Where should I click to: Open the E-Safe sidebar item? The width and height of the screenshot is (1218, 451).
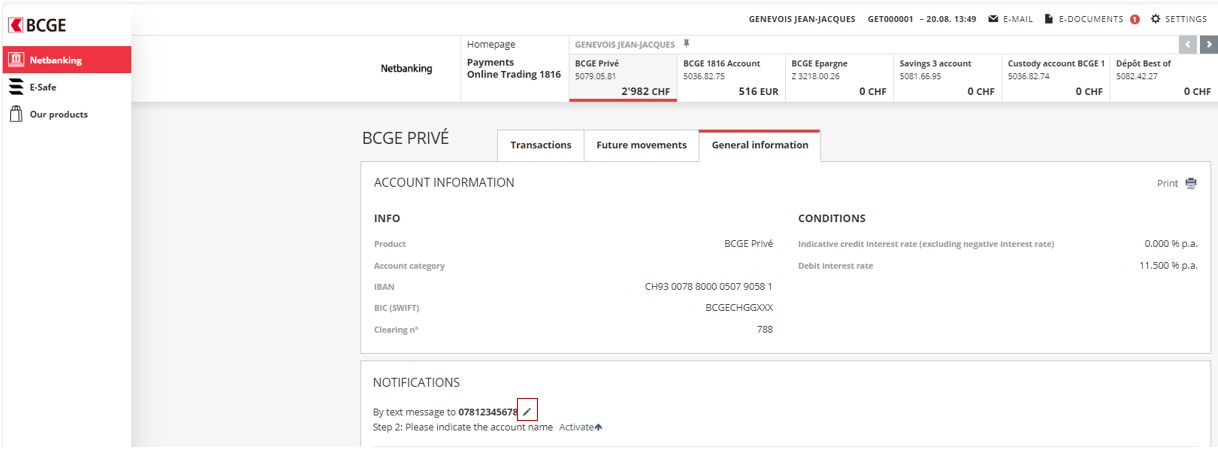[66, 87]
